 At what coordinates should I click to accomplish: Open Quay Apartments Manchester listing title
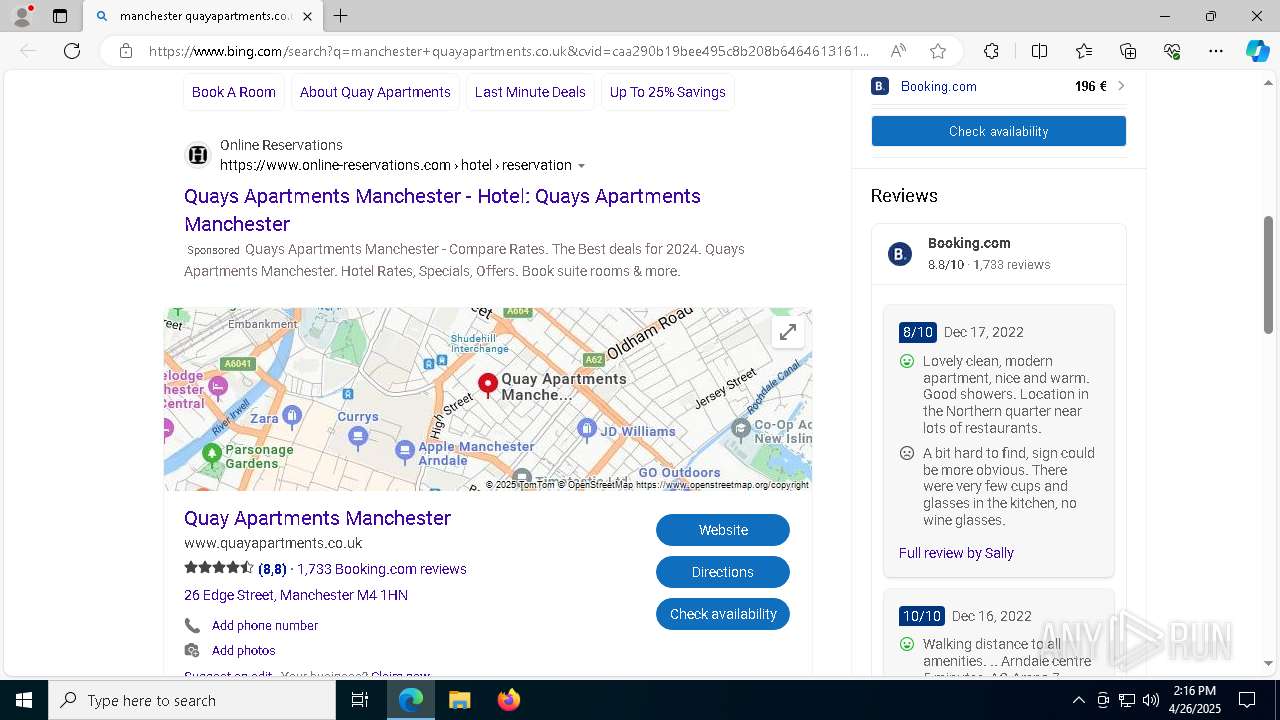point(317,518)
